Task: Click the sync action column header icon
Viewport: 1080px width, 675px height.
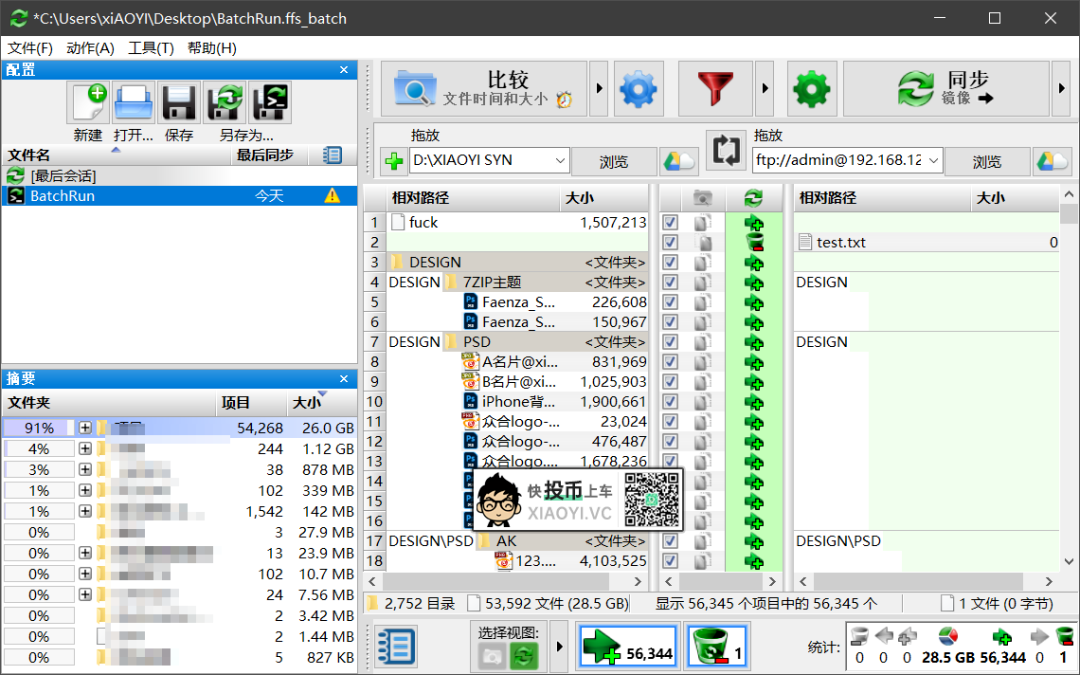Action: [753, 198]
